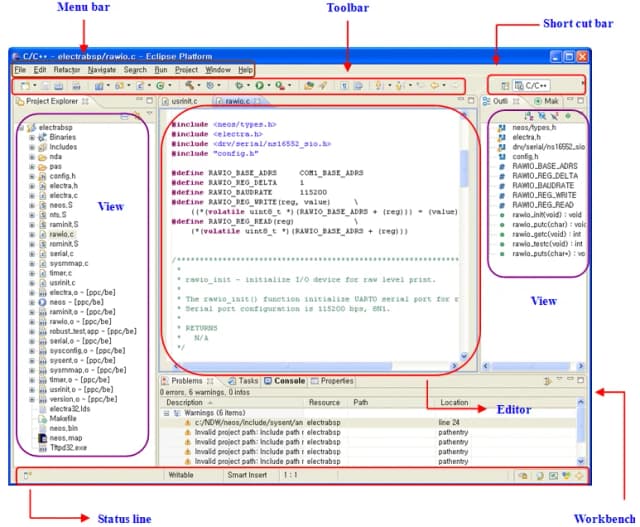
Task: Open Project Explorer view menu triangle
Action: click(149, 114)
